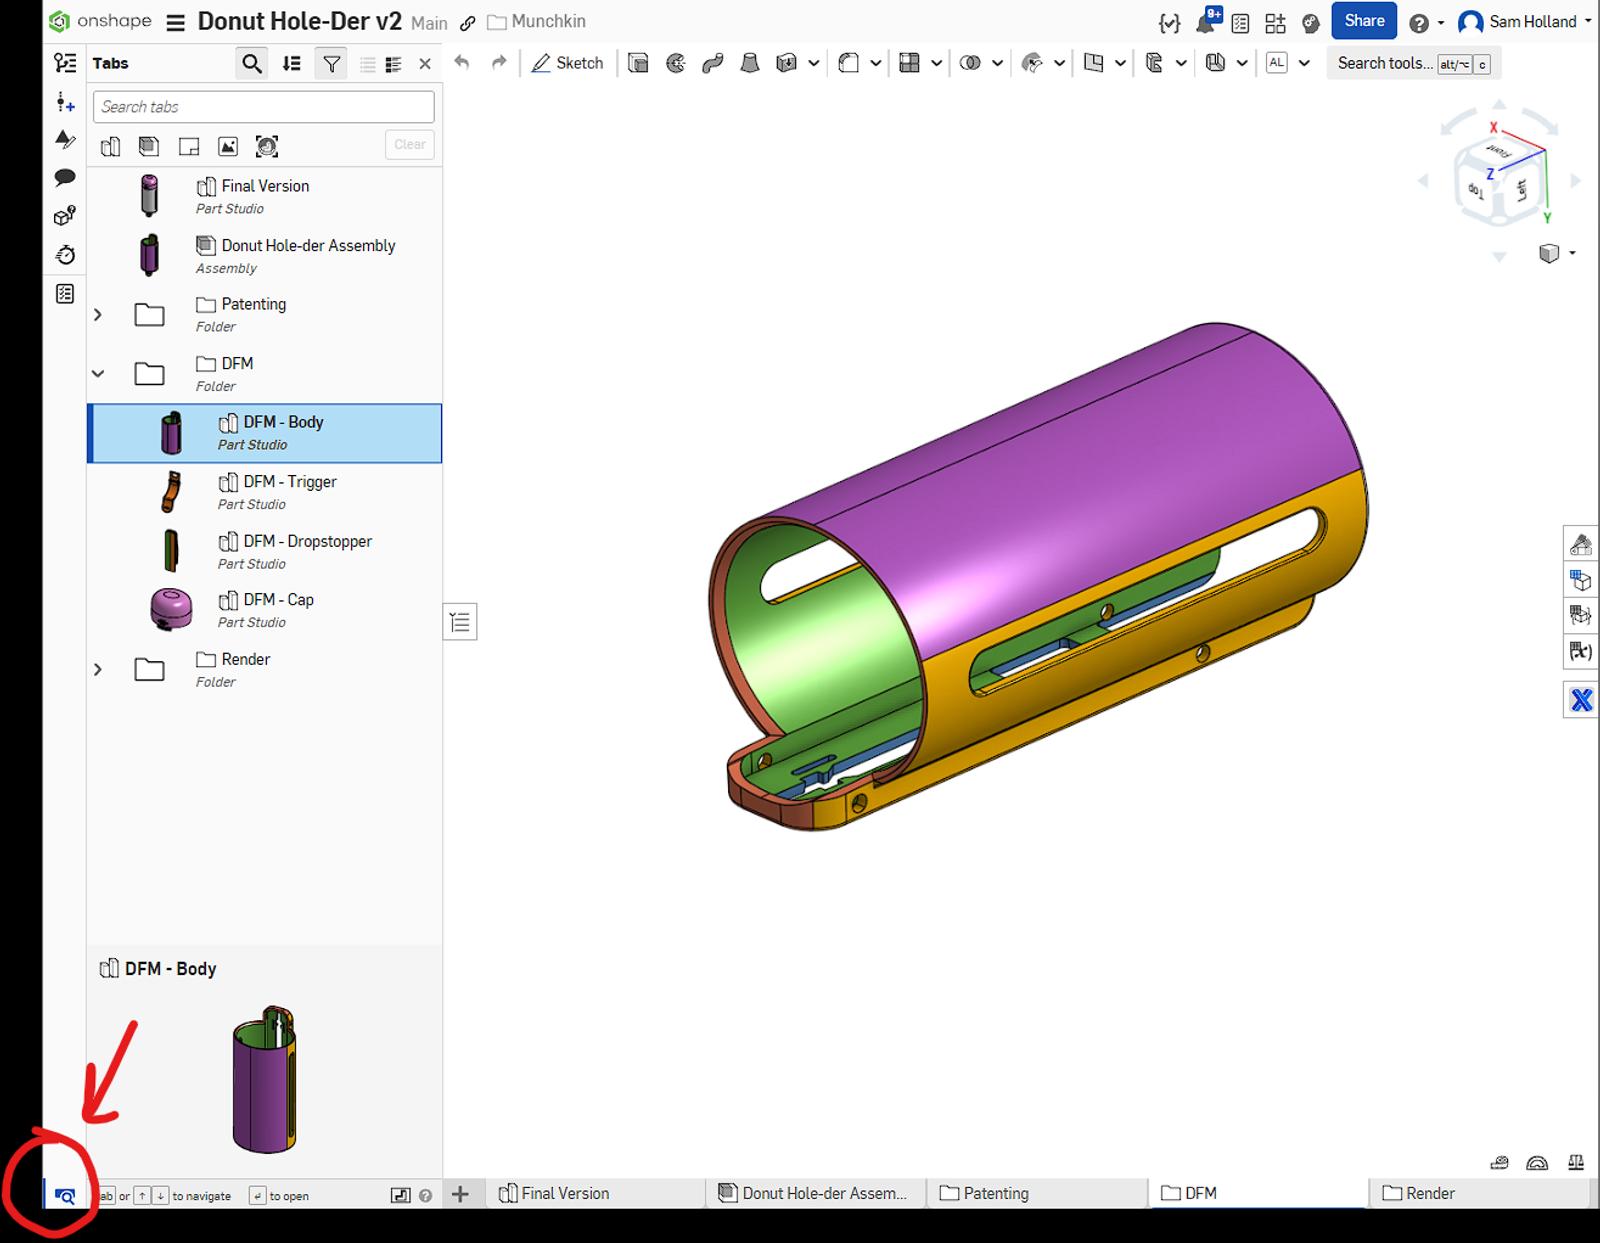Expand the Patenting folder
Viewport: 1600px width, 1243px height.
(98, 313)
